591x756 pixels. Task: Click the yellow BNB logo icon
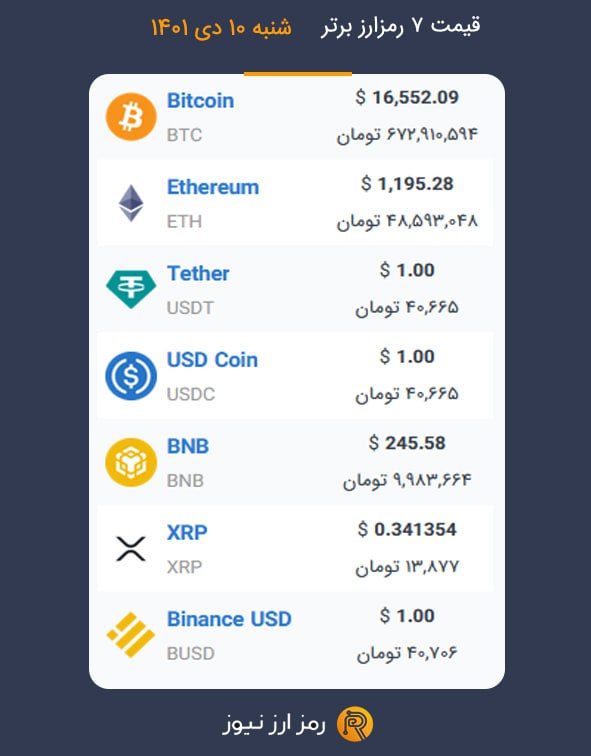[131, 462]
